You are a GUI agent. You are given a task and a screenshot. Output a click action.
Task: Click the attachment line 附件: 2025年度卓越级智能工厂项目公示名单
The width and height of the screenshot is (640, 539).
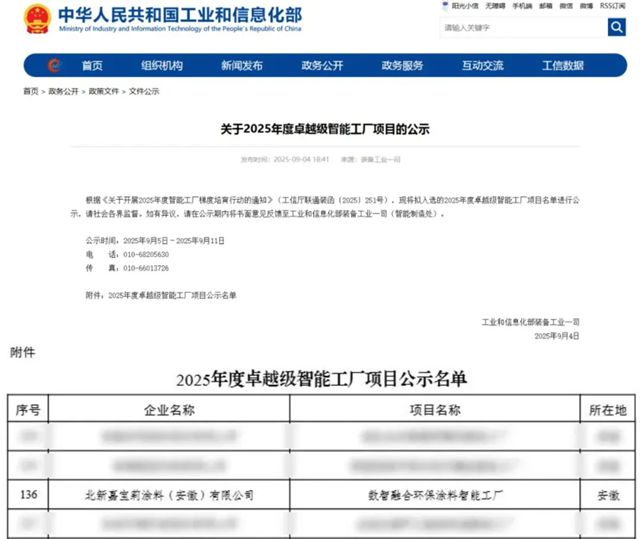(161, 295)
